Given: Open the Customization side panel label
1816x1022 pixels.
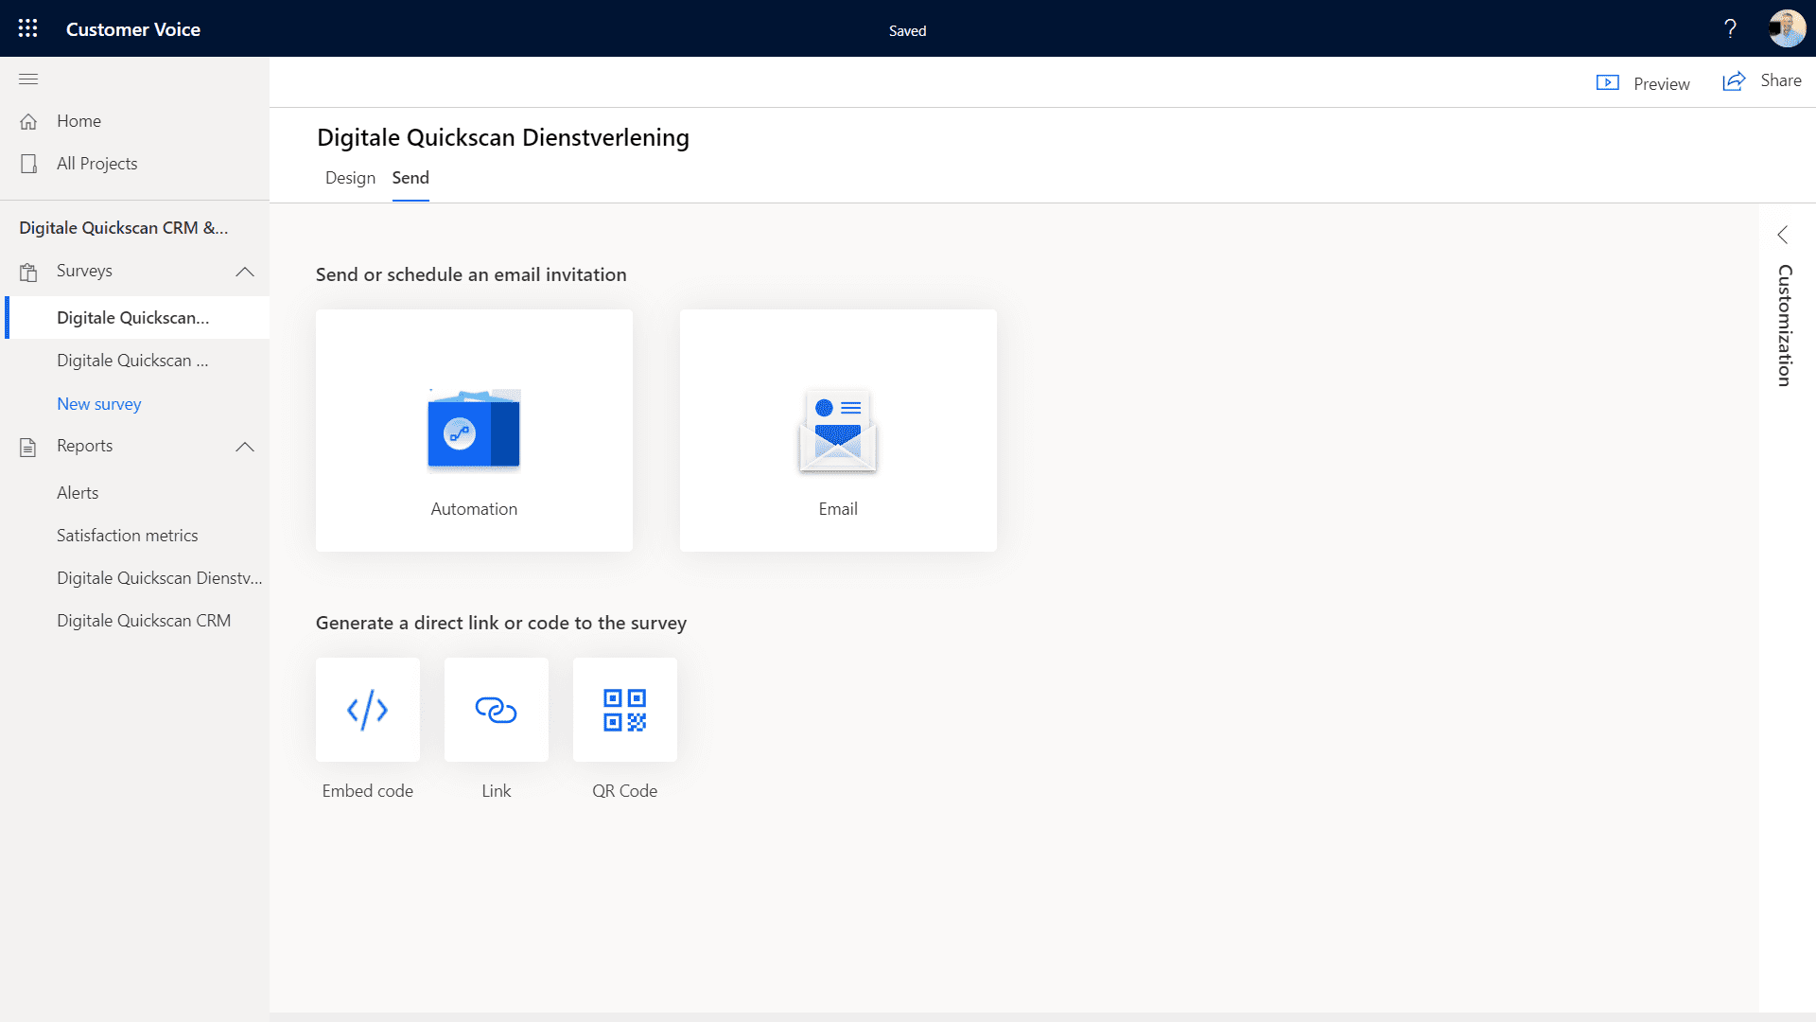Looking at the screenshot, I should coord(1785,326).
